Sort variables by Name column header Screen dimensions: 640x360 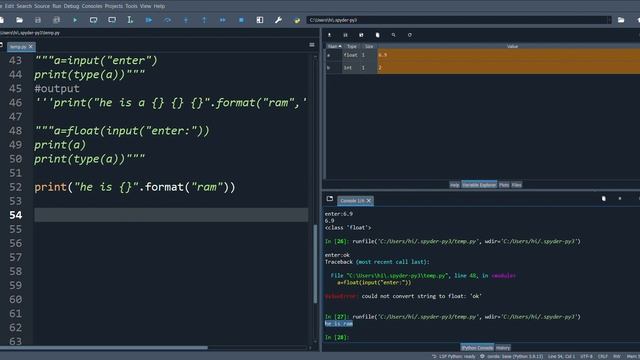(334, 47)
